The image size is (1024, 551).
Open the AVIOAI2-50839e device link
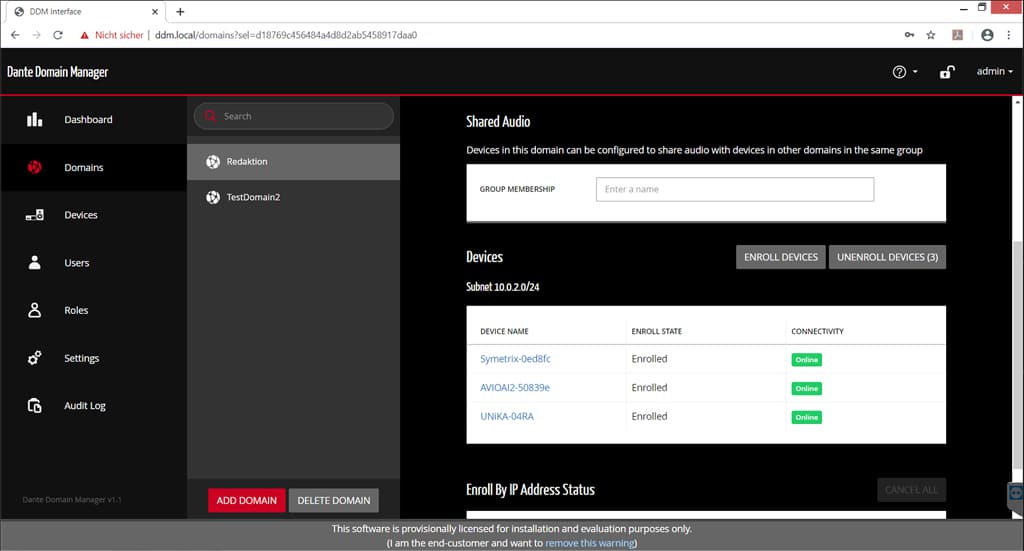pos(515,388)
